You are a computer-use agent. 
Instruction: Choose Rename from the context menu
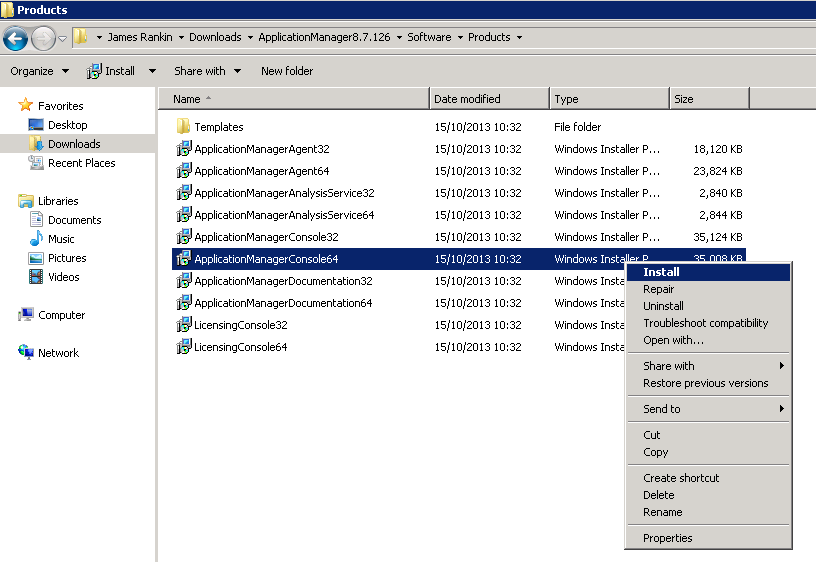708,512
